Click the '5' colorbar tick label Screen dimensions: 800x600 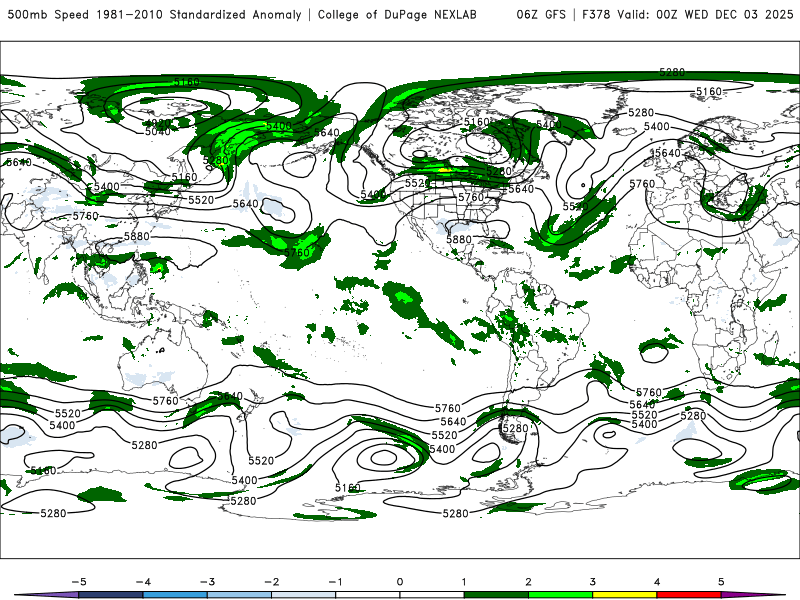click(x=721, y=582)
